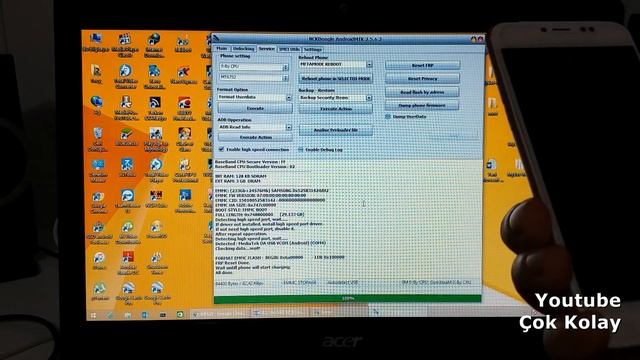Viewport: 640px width, 360px height.
Task: Click Read flash by address button
Action: point(422,92)
